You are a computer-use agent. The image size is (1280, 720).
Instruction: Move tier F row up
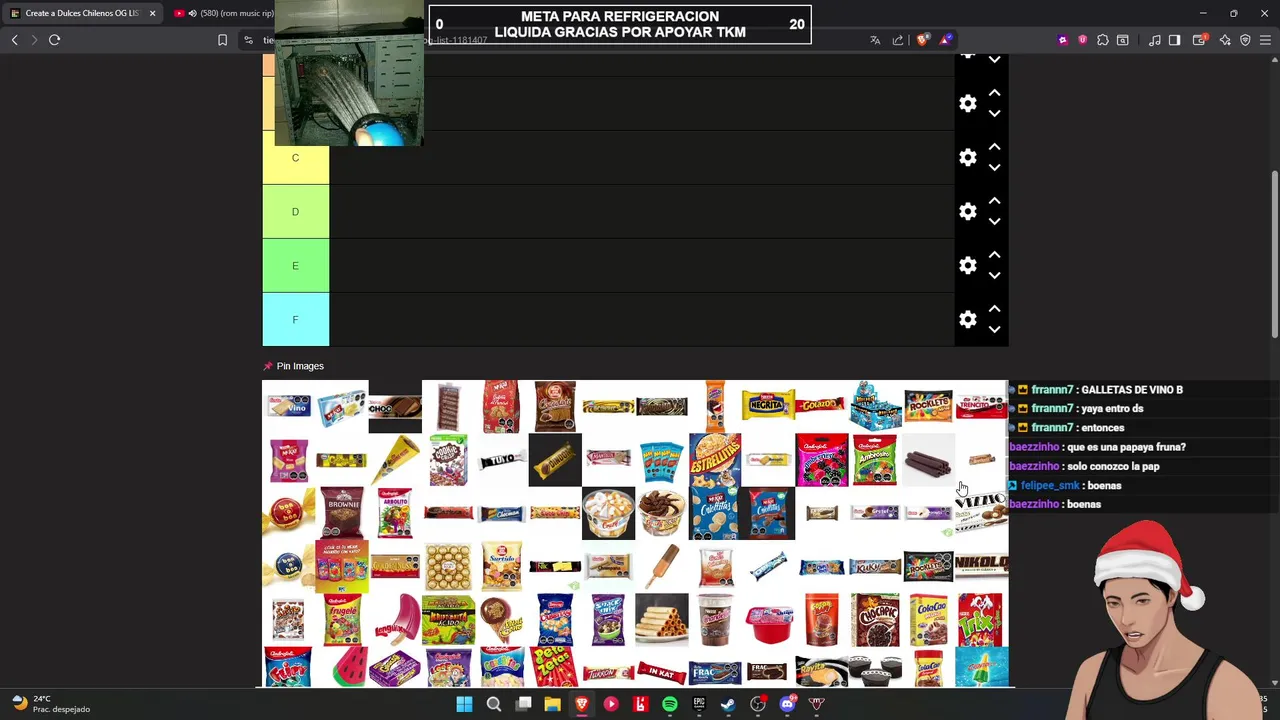(994, 309)
